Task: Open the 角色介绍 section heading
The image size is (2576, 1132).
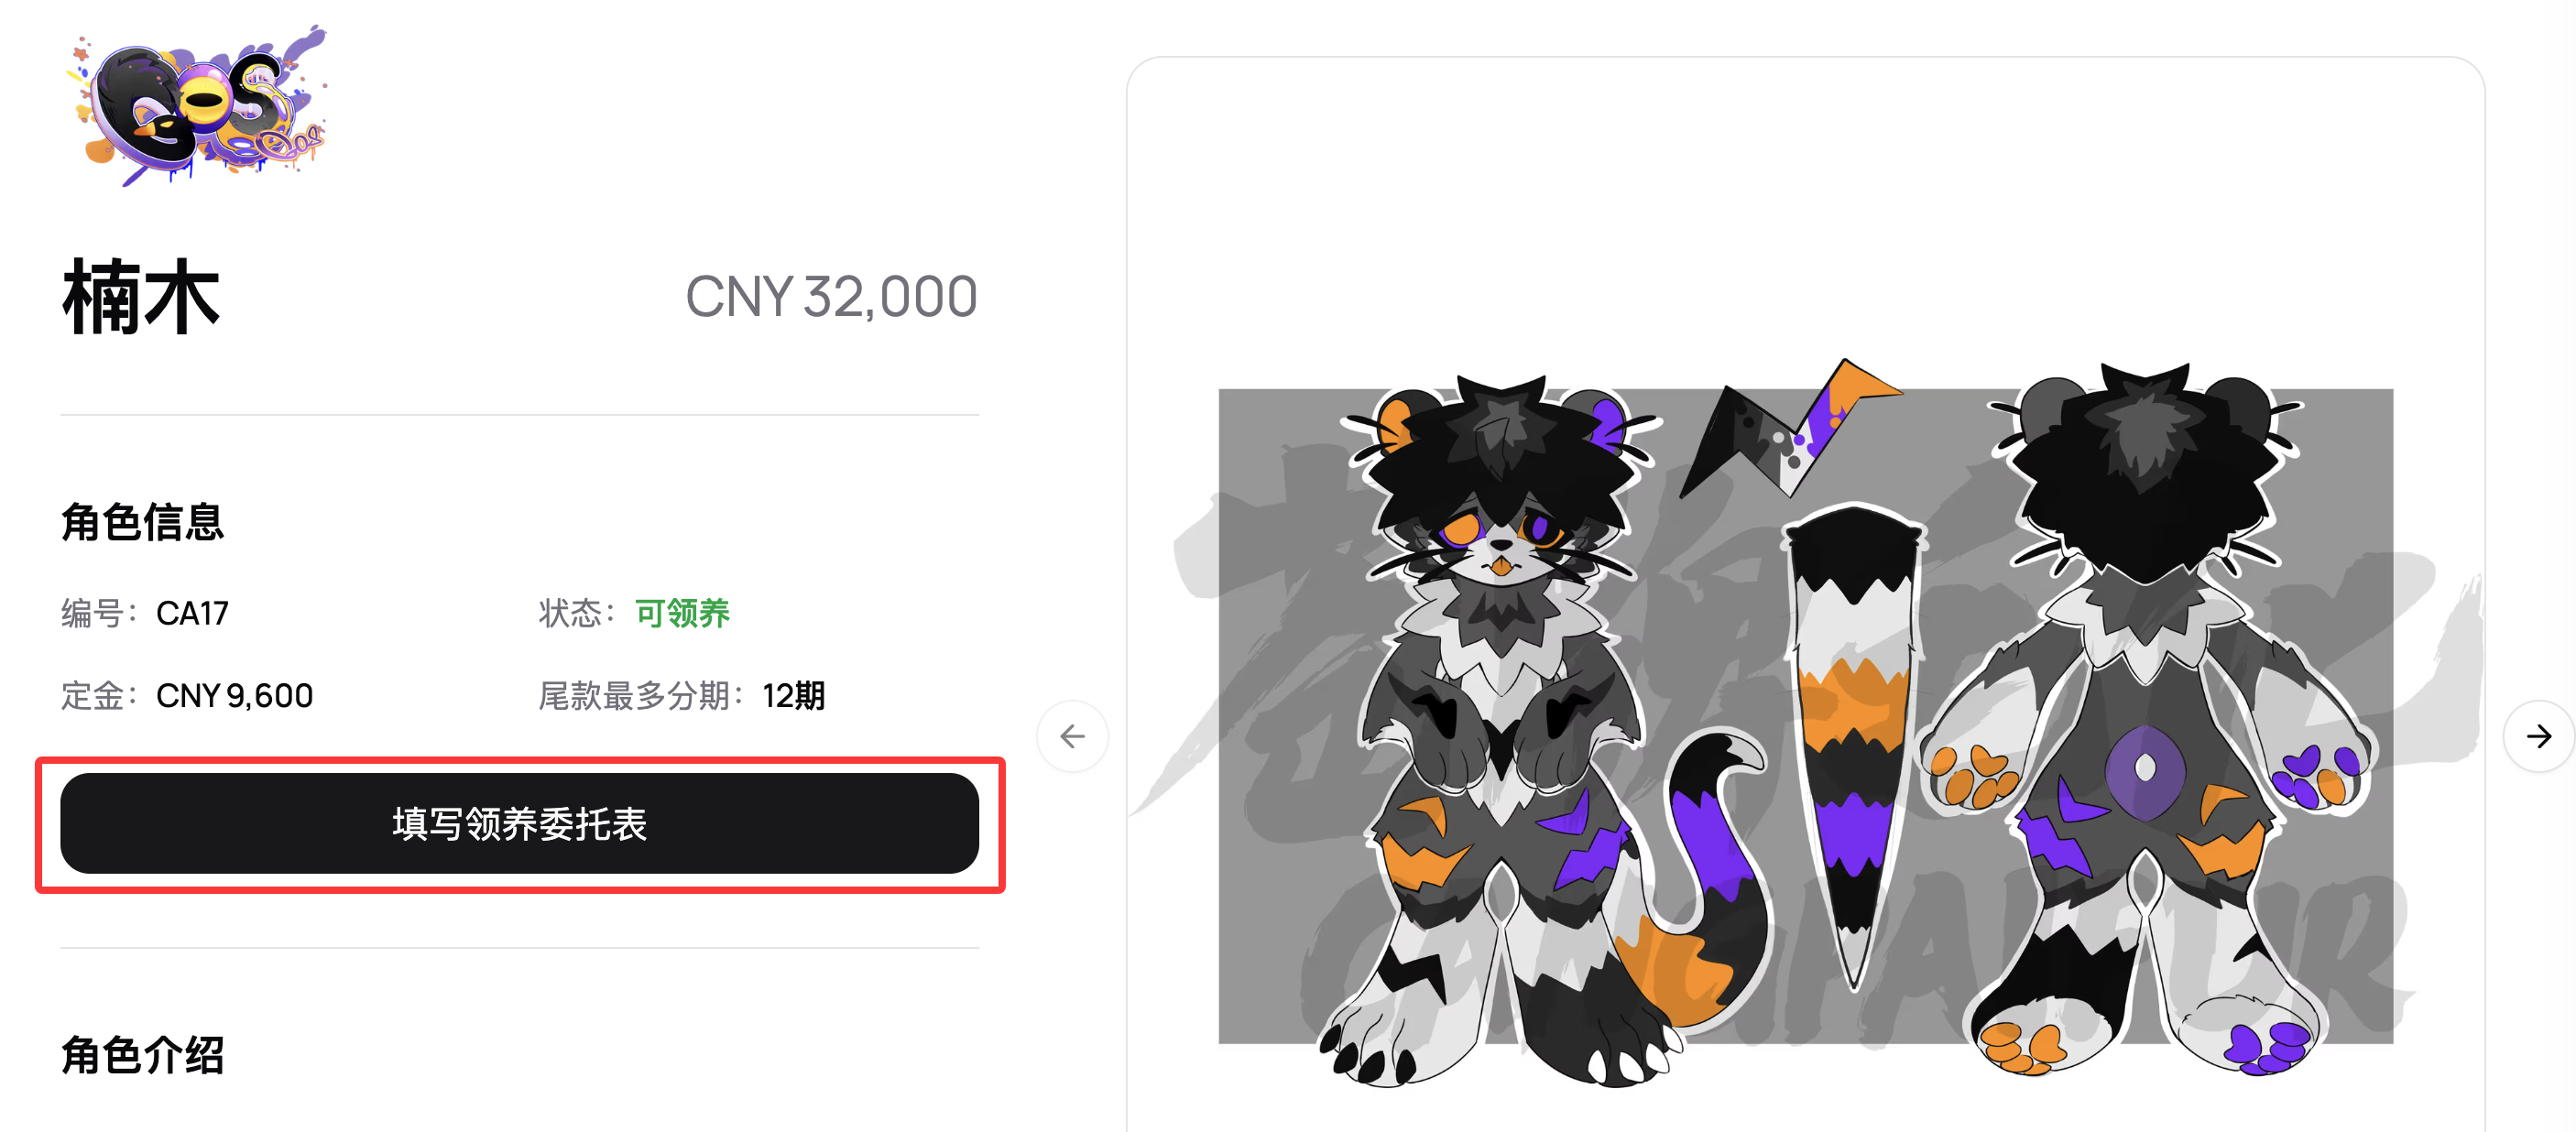Action: point(143,1055)
